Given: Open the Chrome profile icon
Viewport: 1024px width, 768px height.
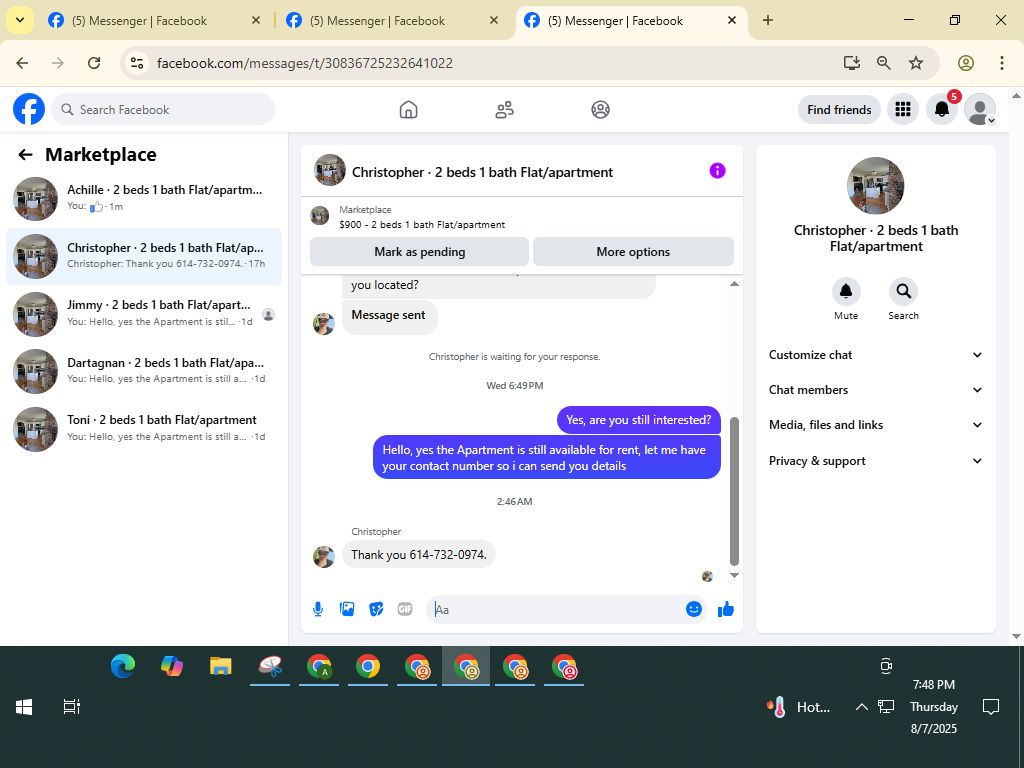Looking at the screenshot, I should coord(966,63).
